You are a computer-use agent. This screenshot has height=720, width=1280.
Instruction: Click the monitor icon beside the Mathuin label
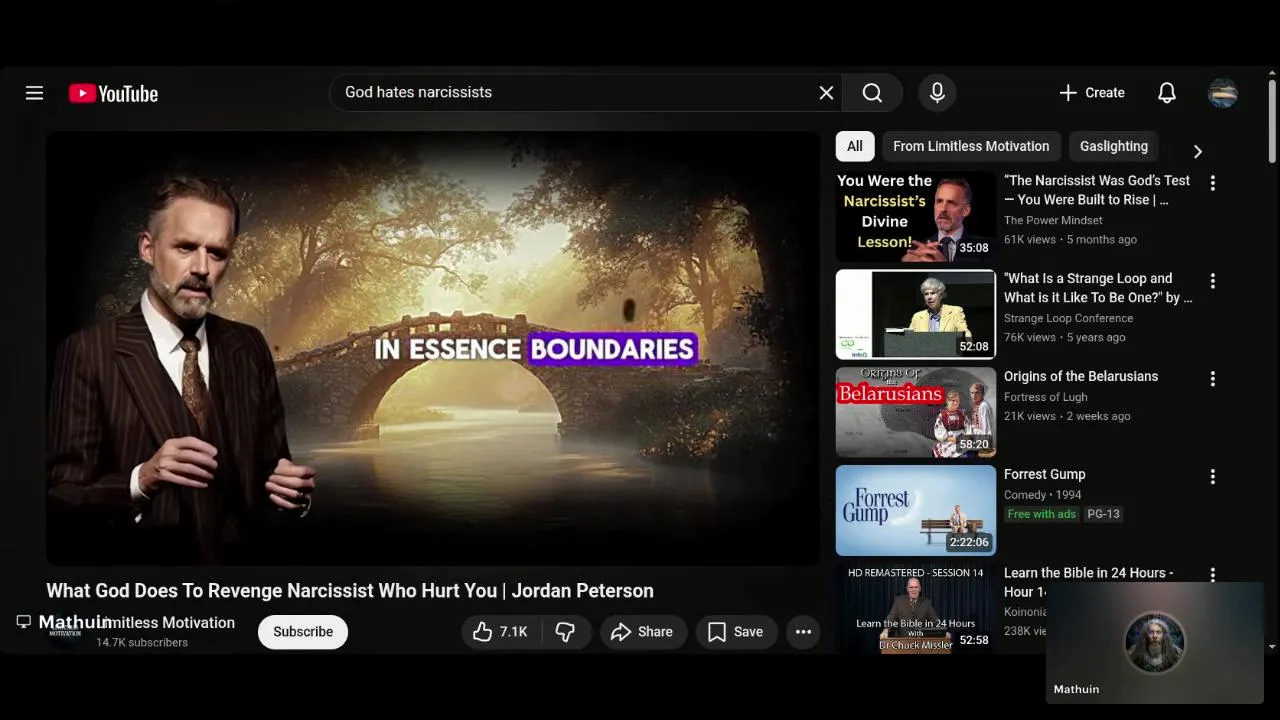[24, 622]
